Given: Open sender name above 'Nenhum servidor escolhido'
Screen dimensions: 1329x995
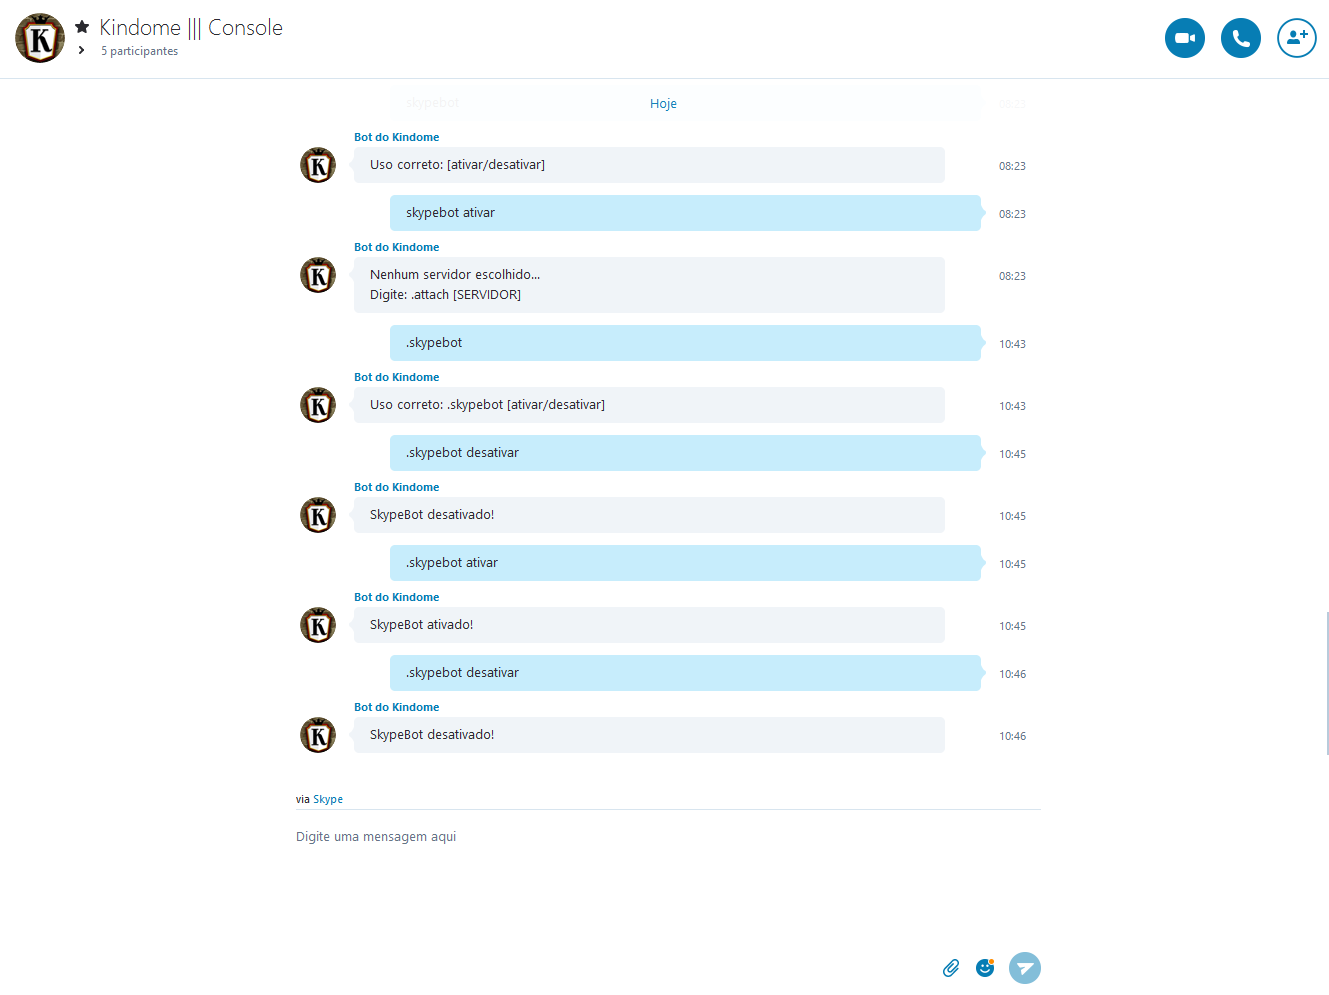Looking at the screenshot, I should click(x=396, y=247).
